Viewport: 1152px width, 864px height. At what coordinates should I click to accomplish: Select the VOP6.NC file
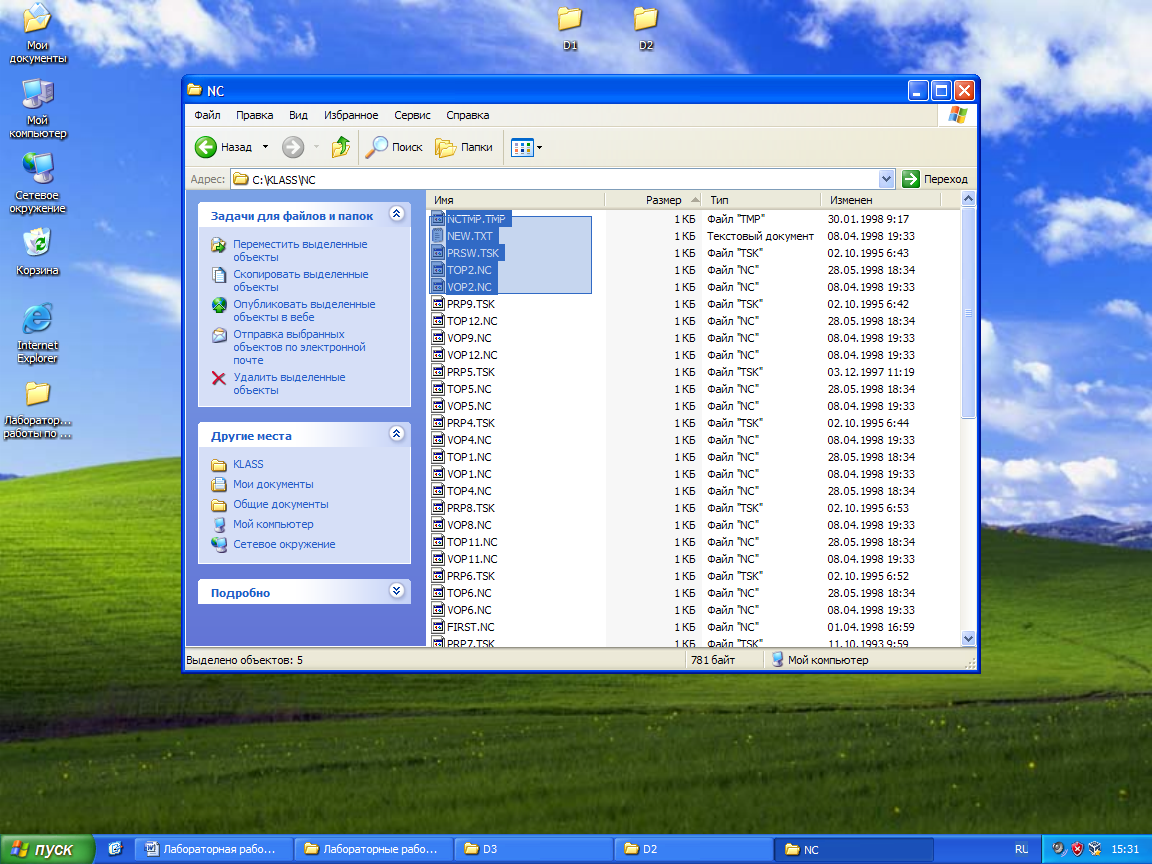461,610
